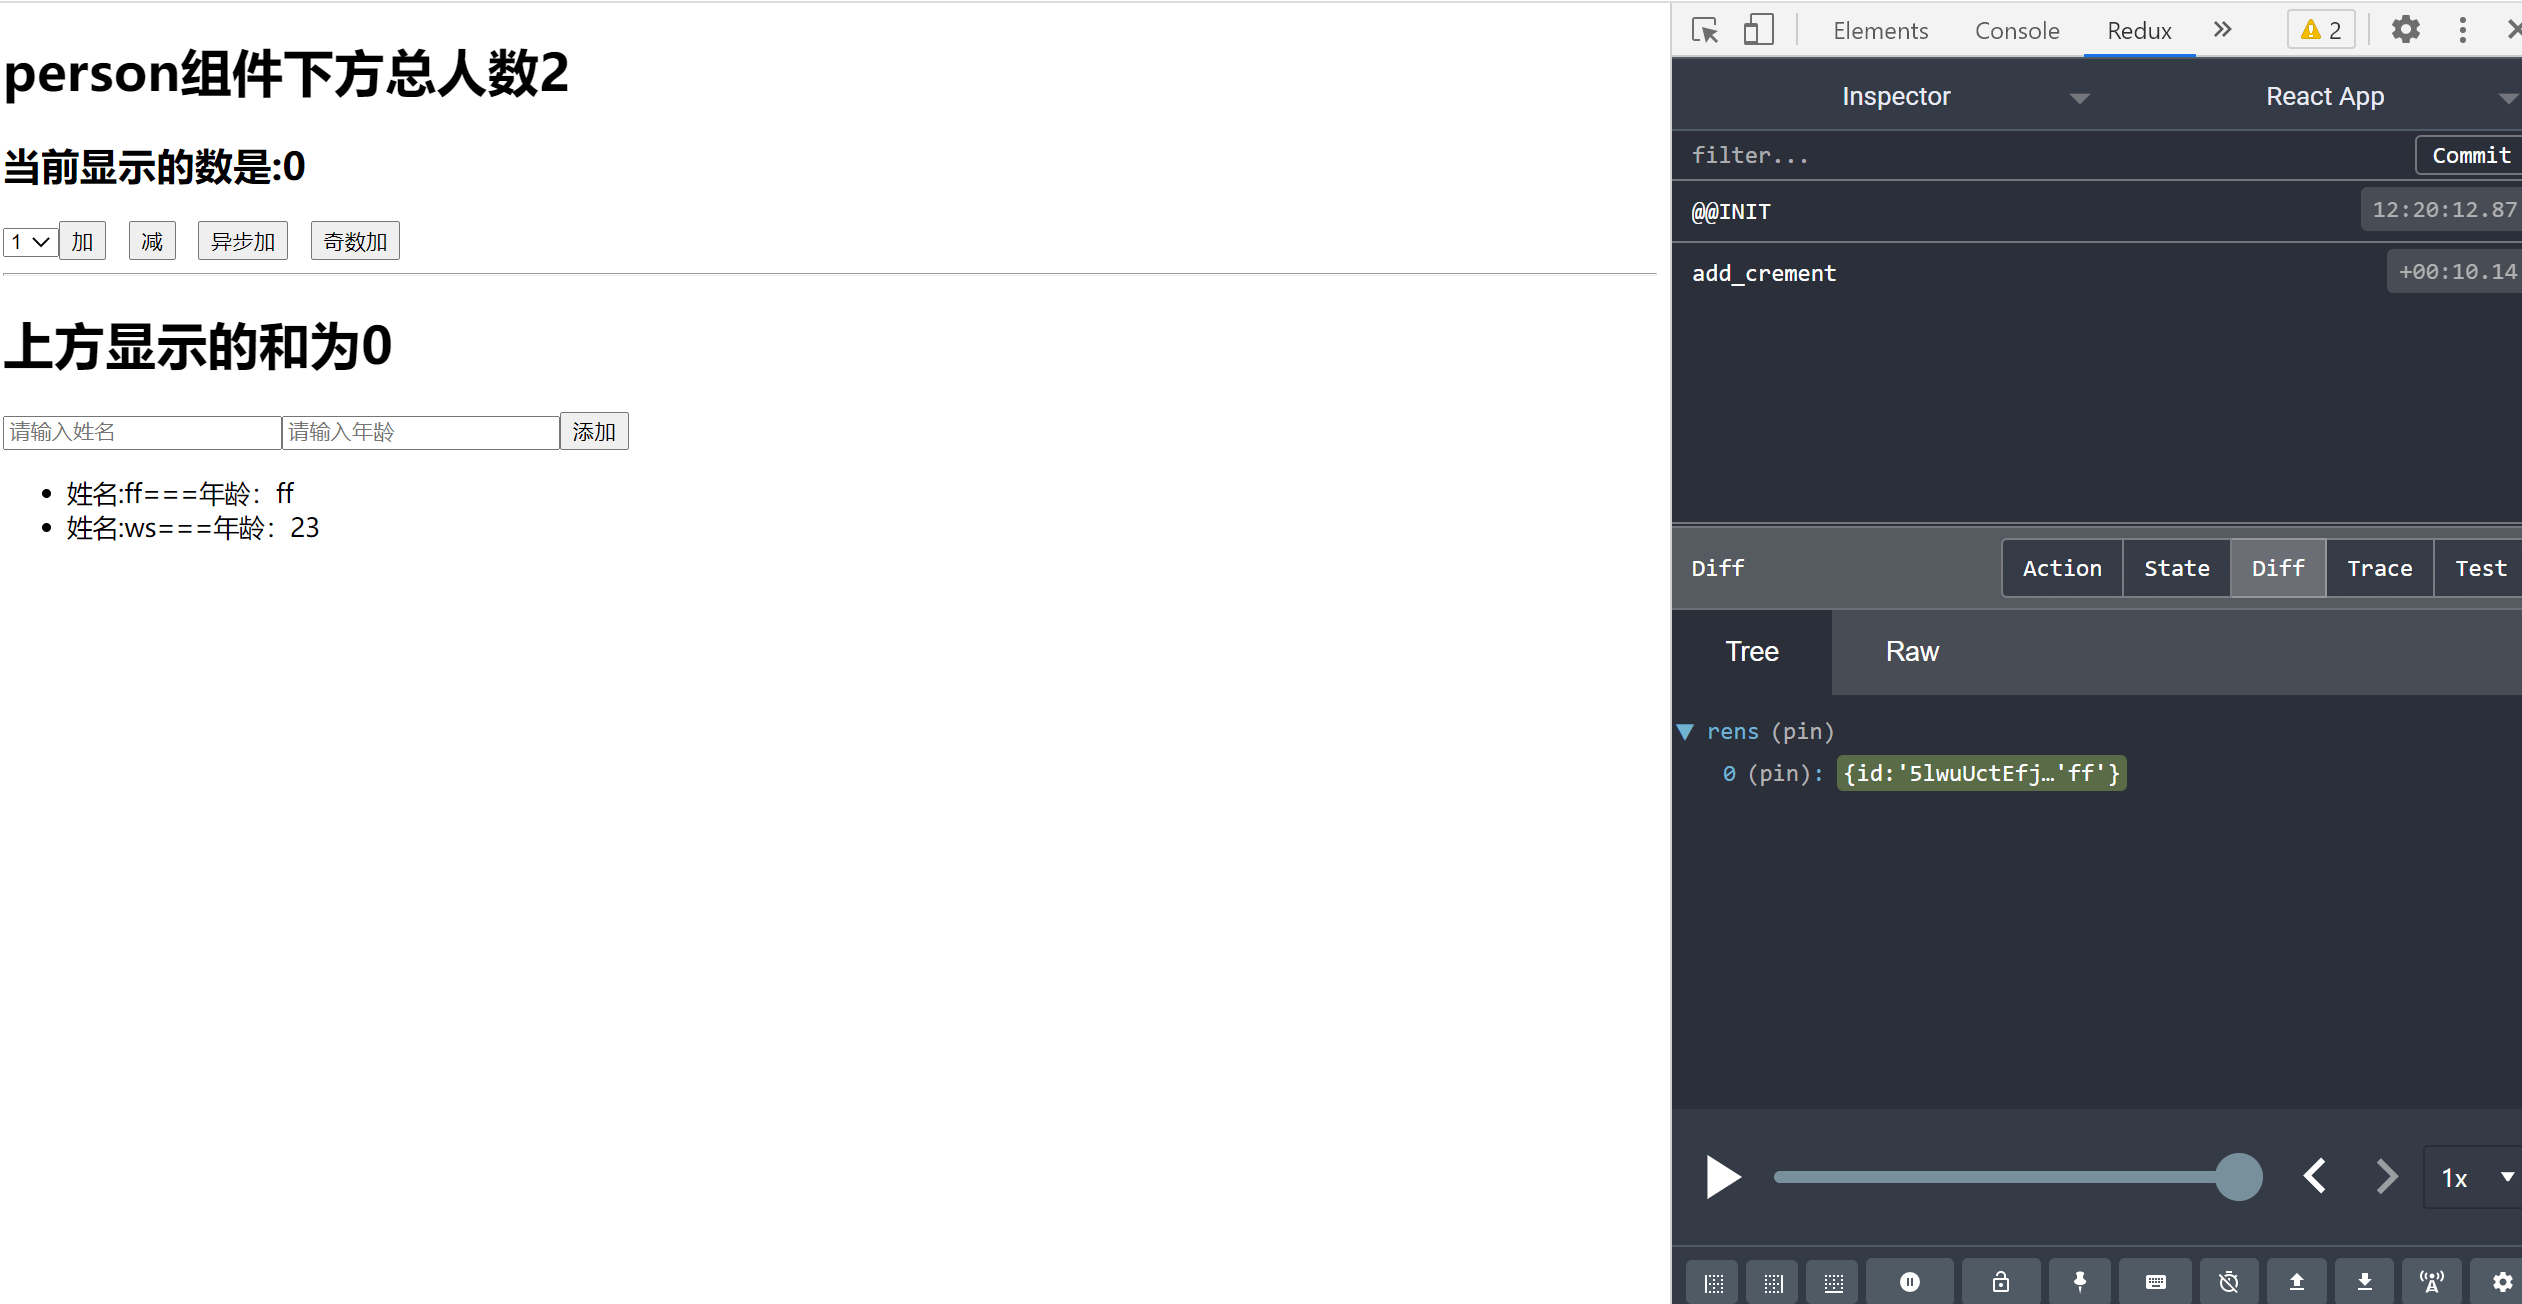The height and width of the screenshot is (1304, 2522).
Task: Open the DevTools three-dot menu
Action: pyautogui.click(x=2463, y=30)
